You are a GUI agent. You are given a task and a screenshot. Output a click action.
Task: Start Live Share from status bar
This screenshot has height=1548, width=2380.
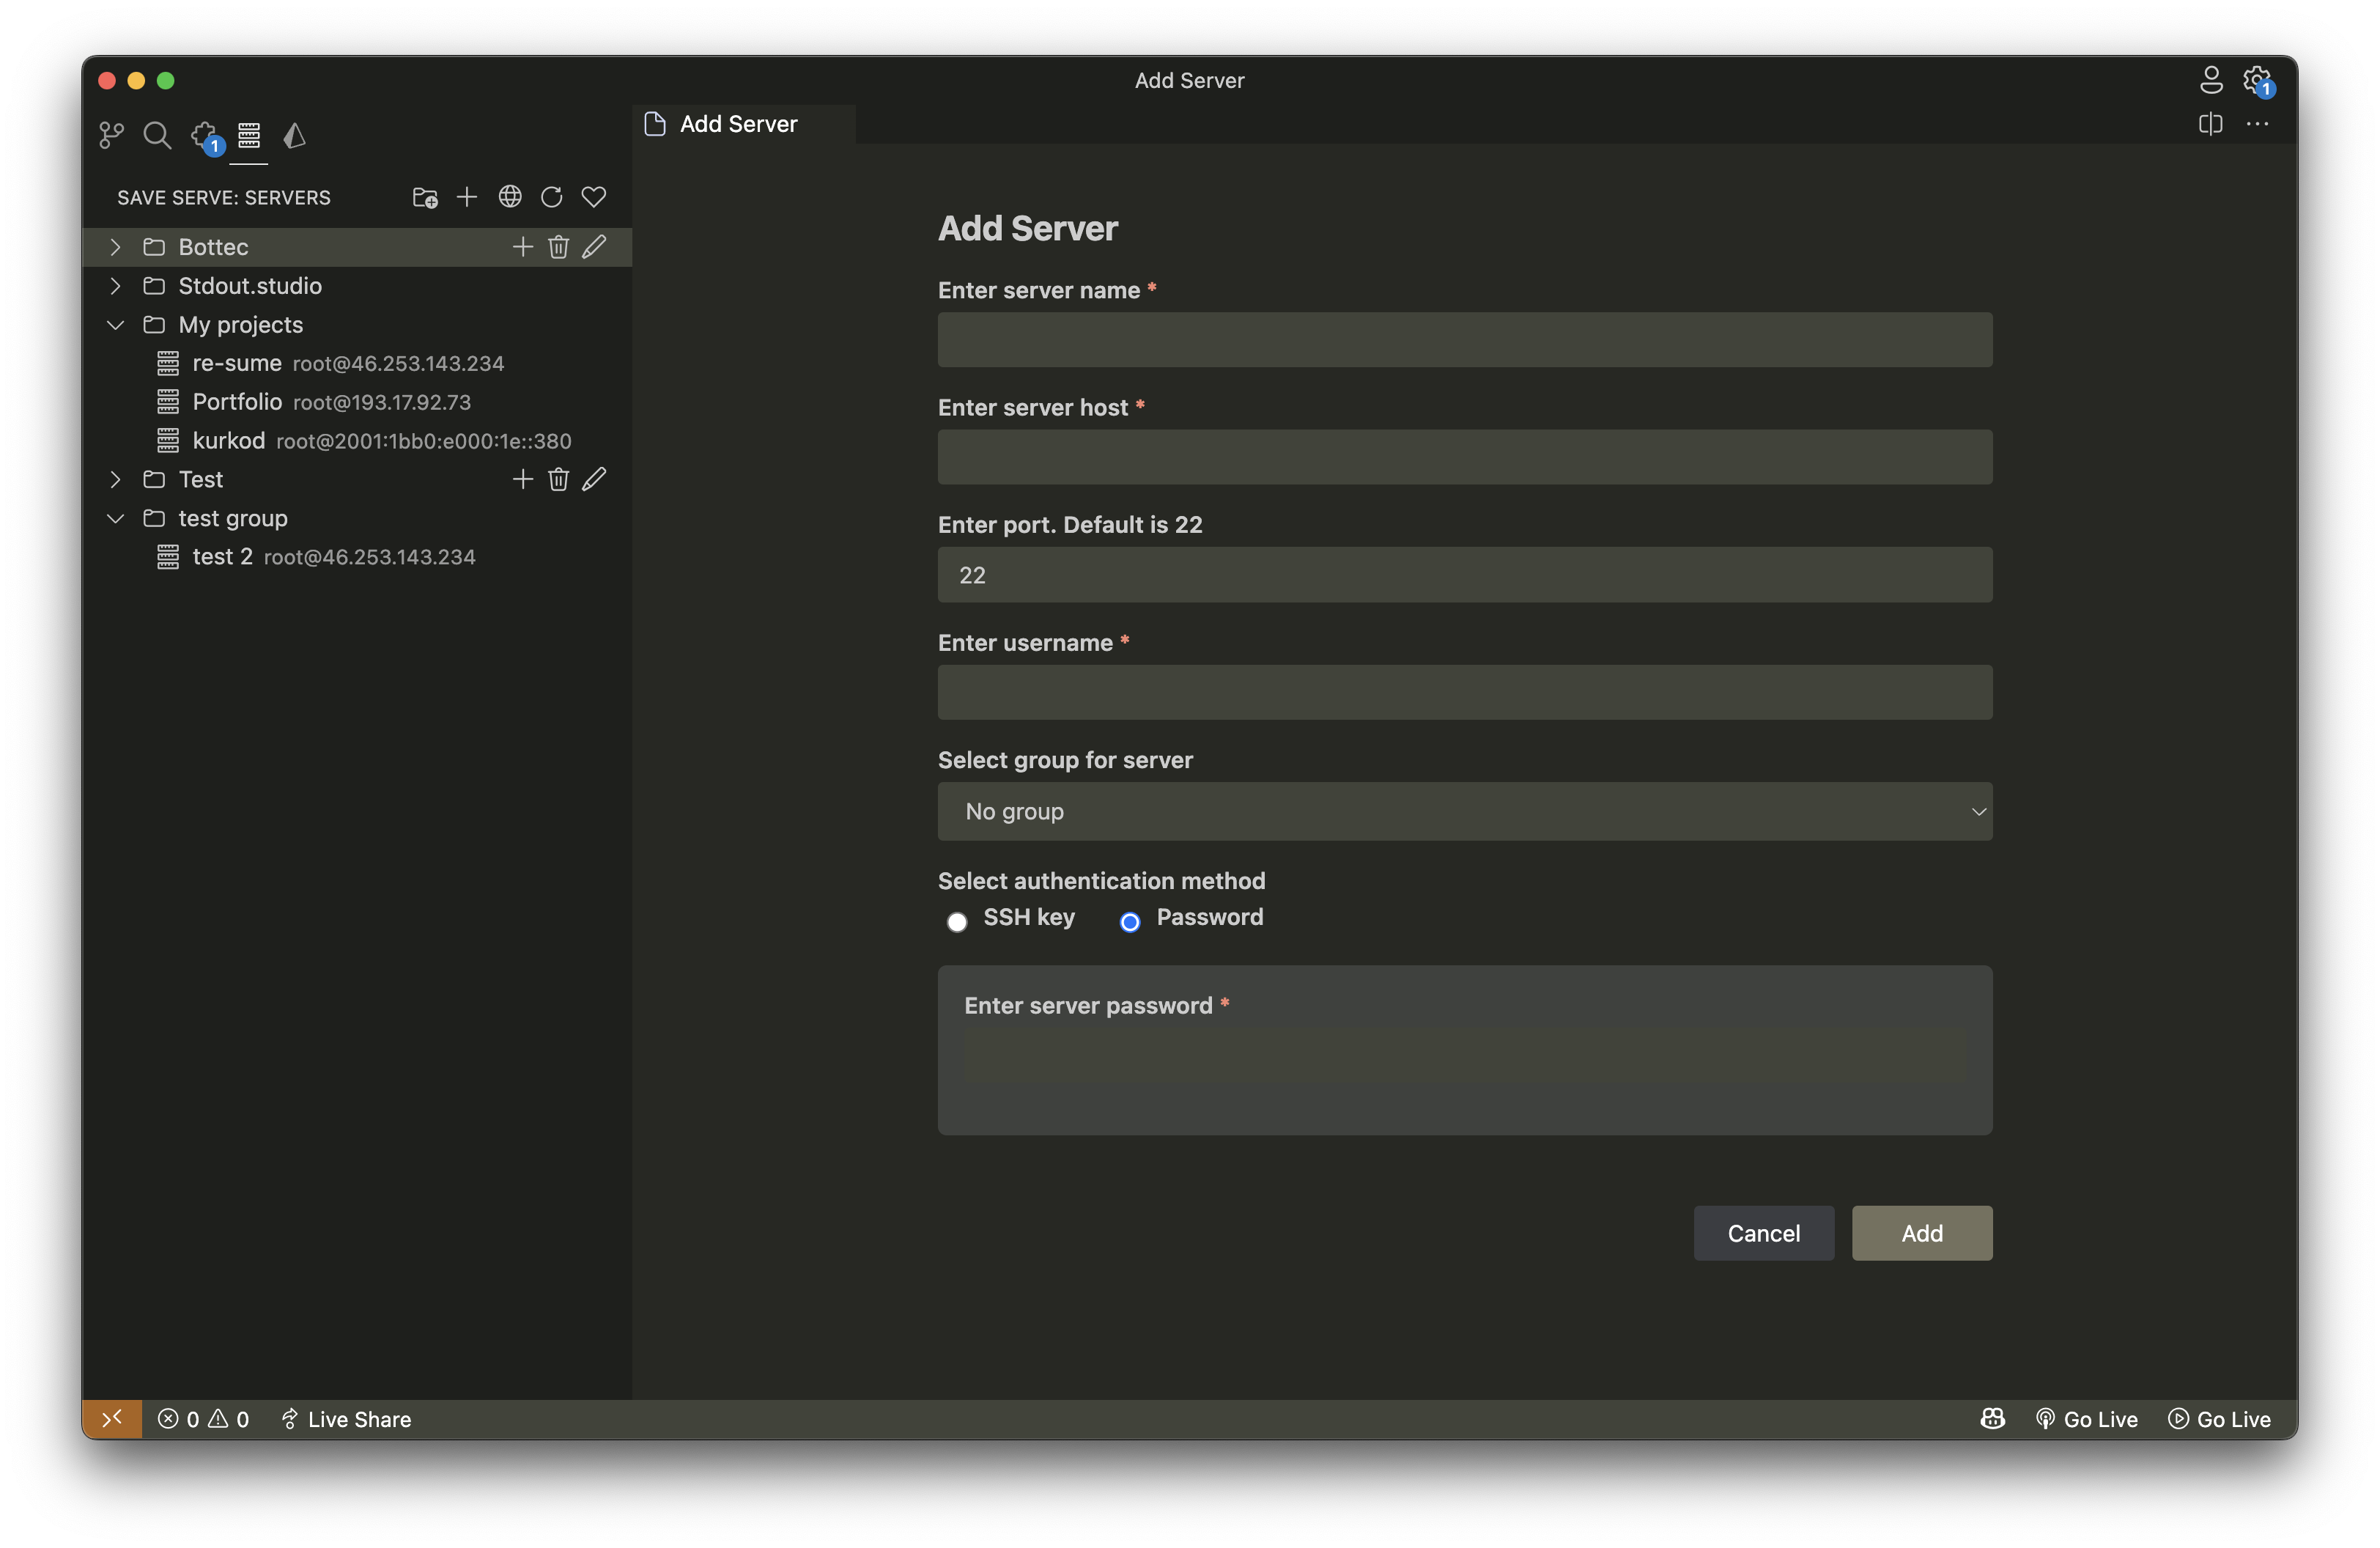(346, 1420)
